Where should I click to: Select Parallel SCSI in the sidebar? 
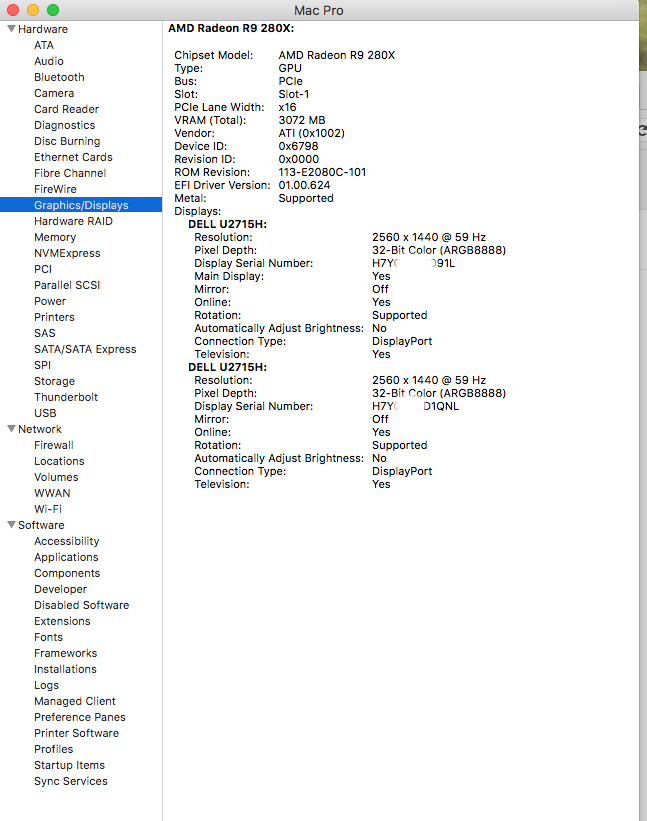click(x=67, y=285)
